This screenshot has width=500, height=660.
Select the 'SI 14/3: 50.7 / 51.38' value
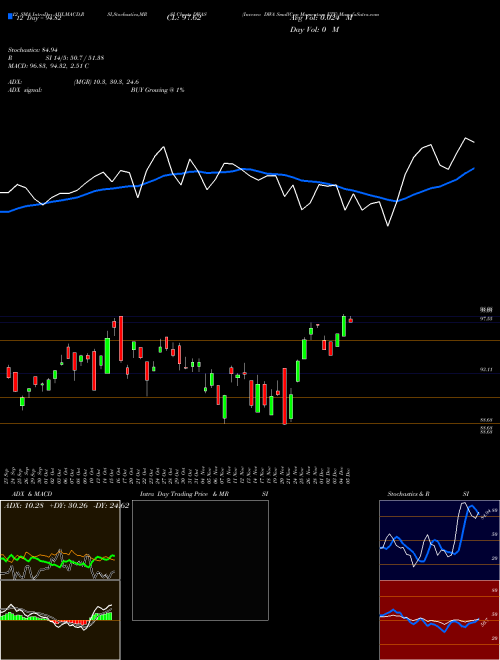(74, 58)
